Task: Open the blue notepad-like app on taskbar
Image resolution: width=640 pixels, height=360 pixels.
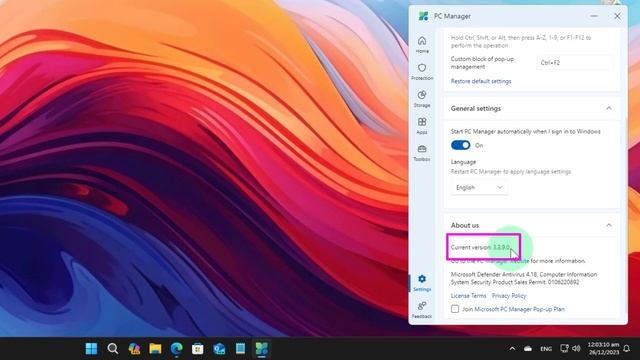Action: click(240, 349)
